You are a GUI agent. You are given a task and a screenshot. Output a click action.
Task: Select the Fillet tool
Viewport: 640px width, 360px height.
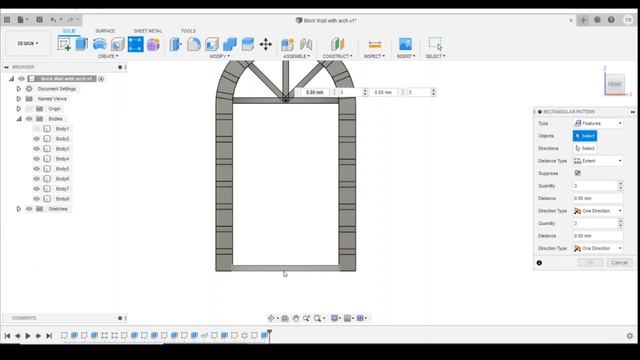[x=194, y=44]
